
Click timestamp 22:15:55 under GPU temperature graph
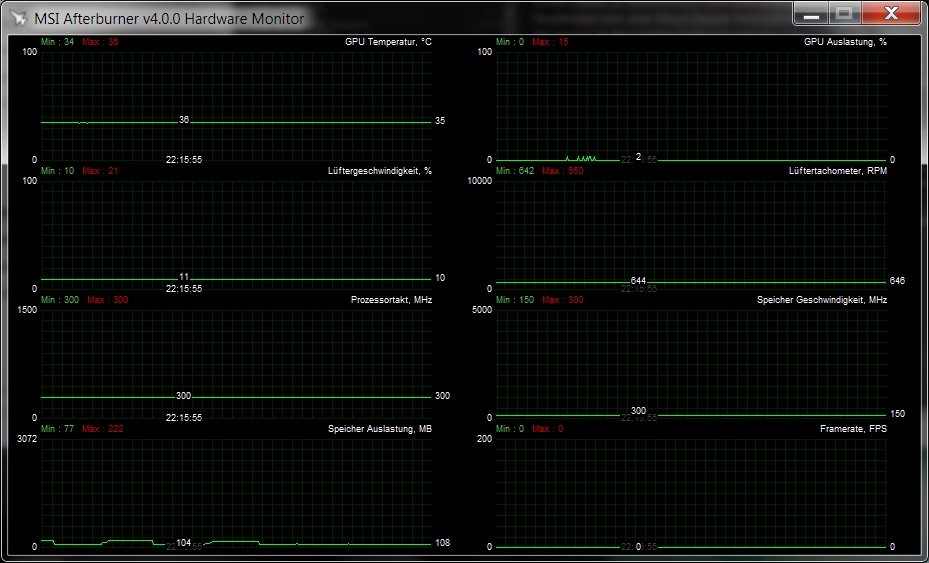point(184,160)
